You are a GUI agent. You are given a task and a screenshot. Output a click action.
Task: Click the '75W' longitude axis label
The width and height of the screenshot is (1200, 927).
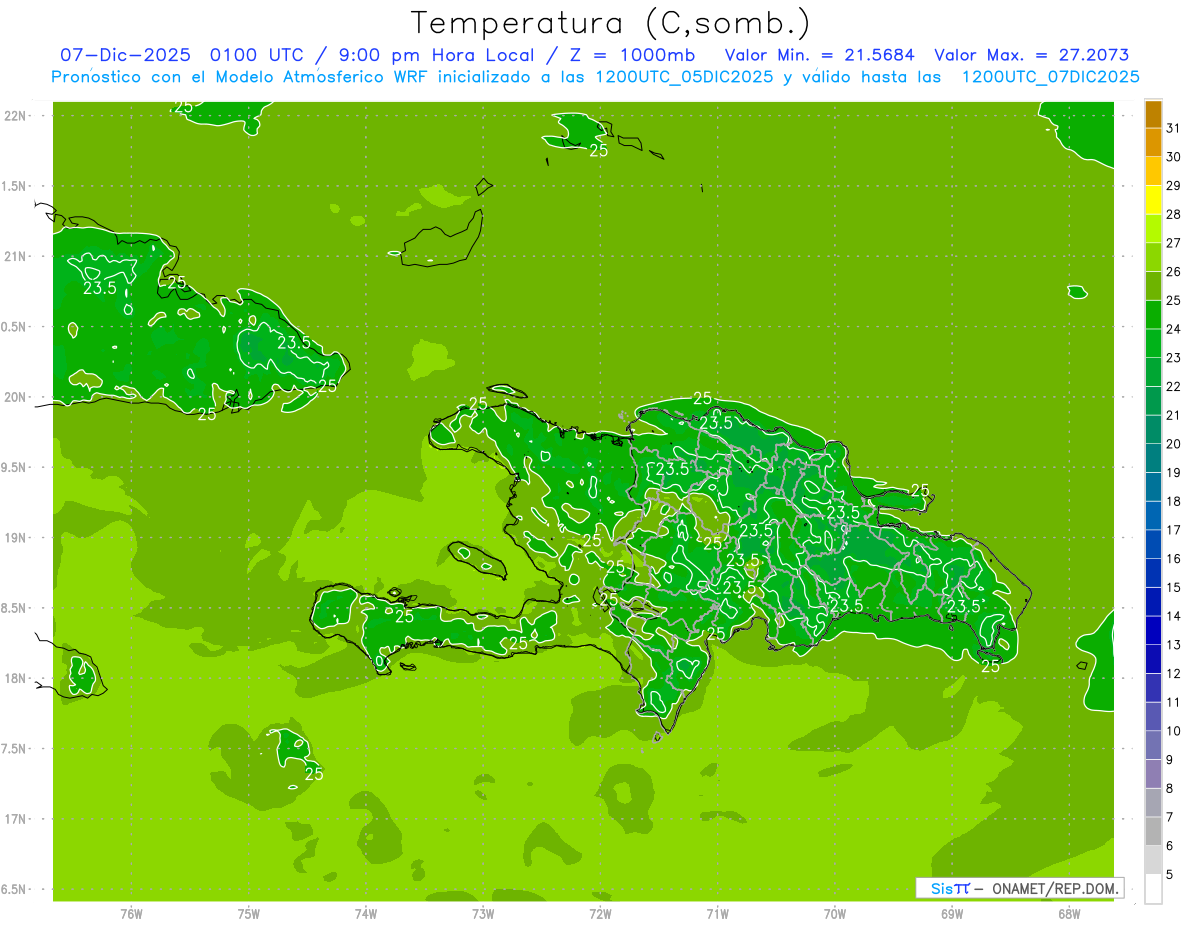(248, 913)
